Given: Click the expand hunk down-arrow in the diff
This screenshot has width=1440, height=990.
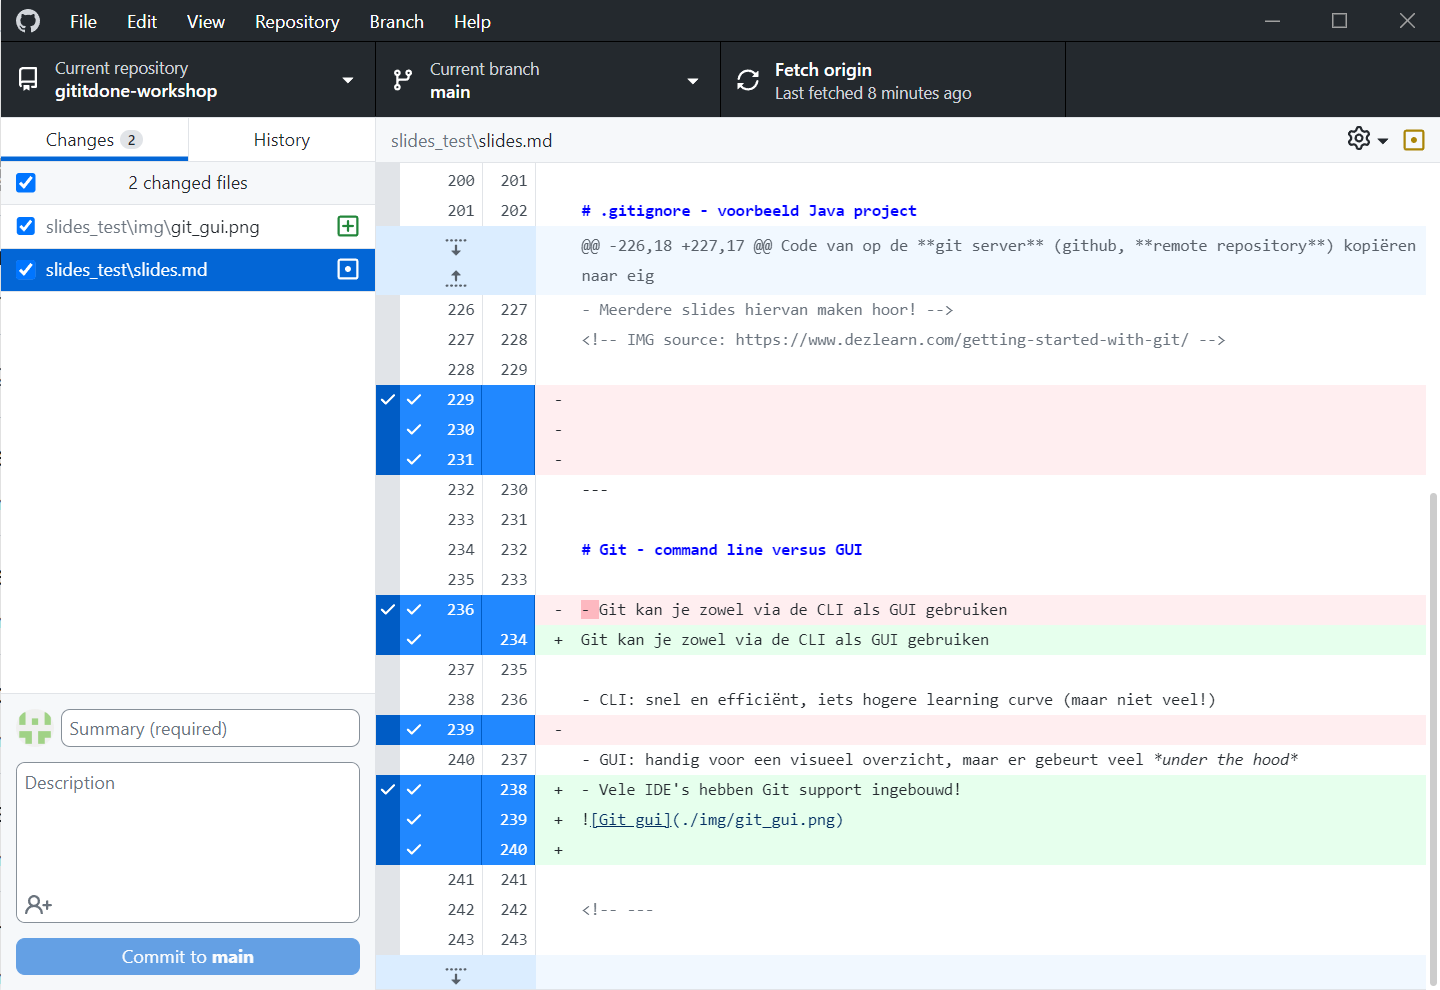Looking at the screenshot, I should (x=455, y=246).
